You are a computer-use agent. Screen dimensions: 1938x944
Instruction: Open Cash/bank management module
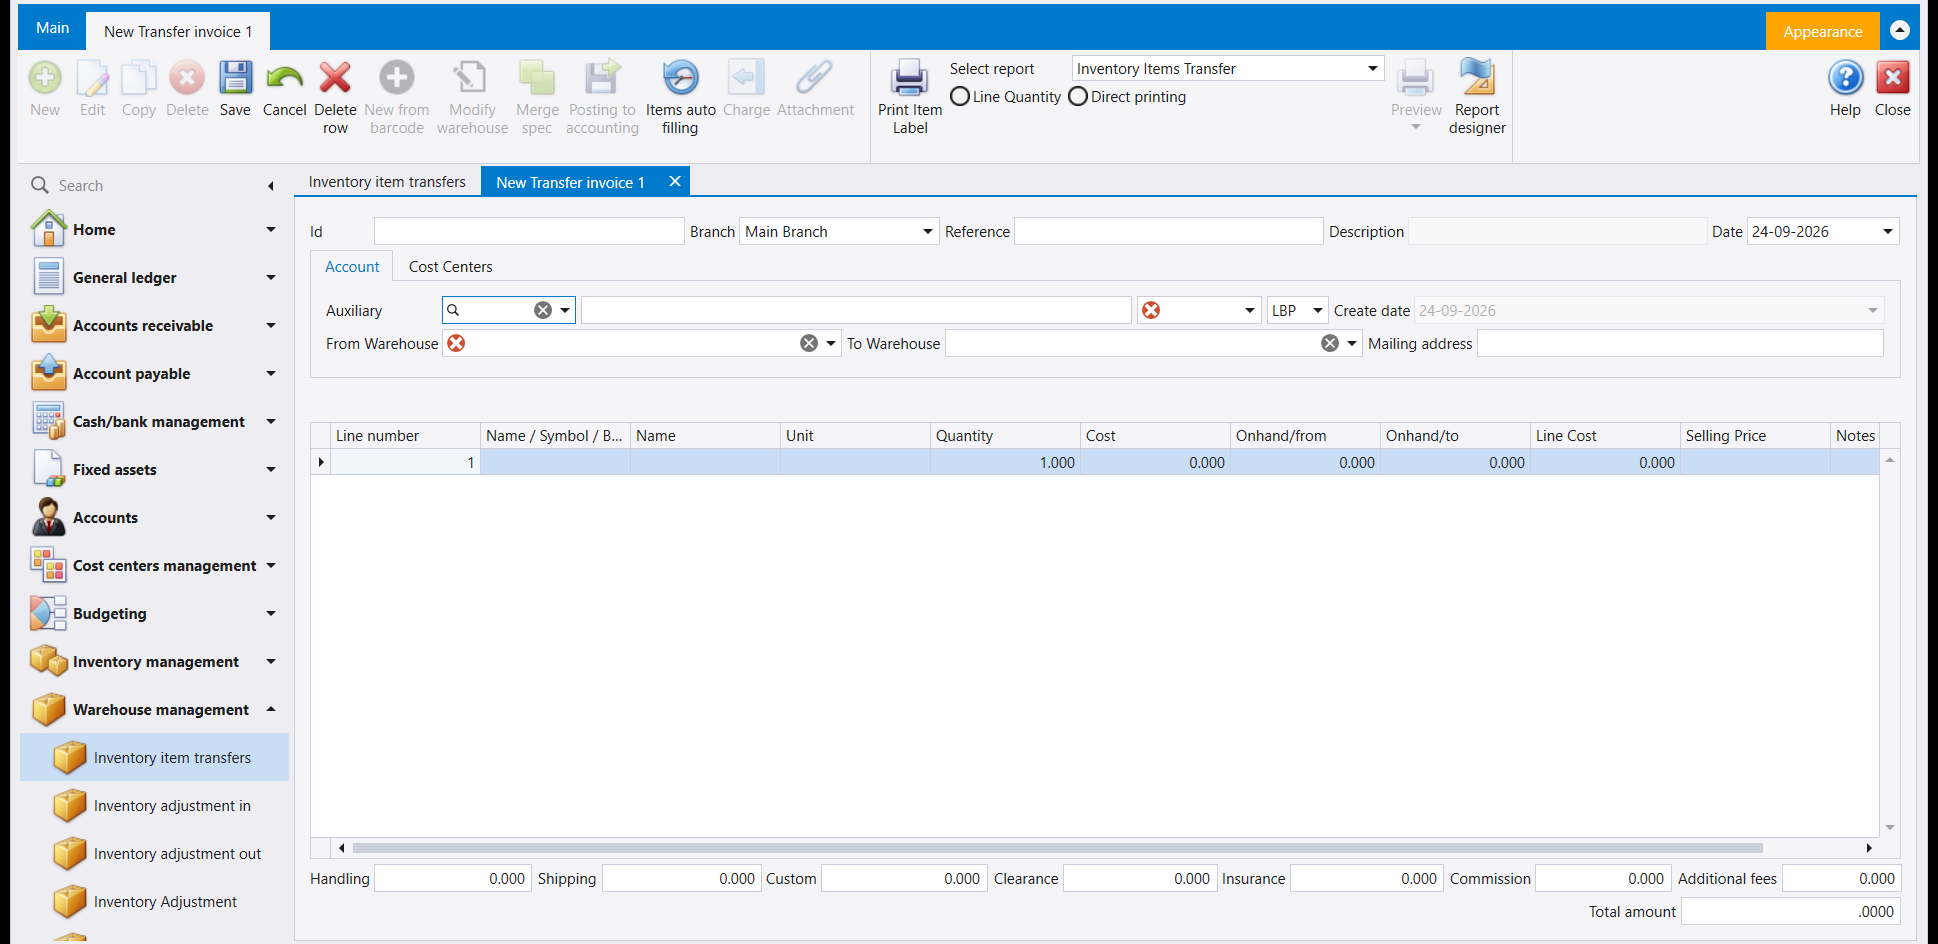pyautogui.click(x=154, y=422)
